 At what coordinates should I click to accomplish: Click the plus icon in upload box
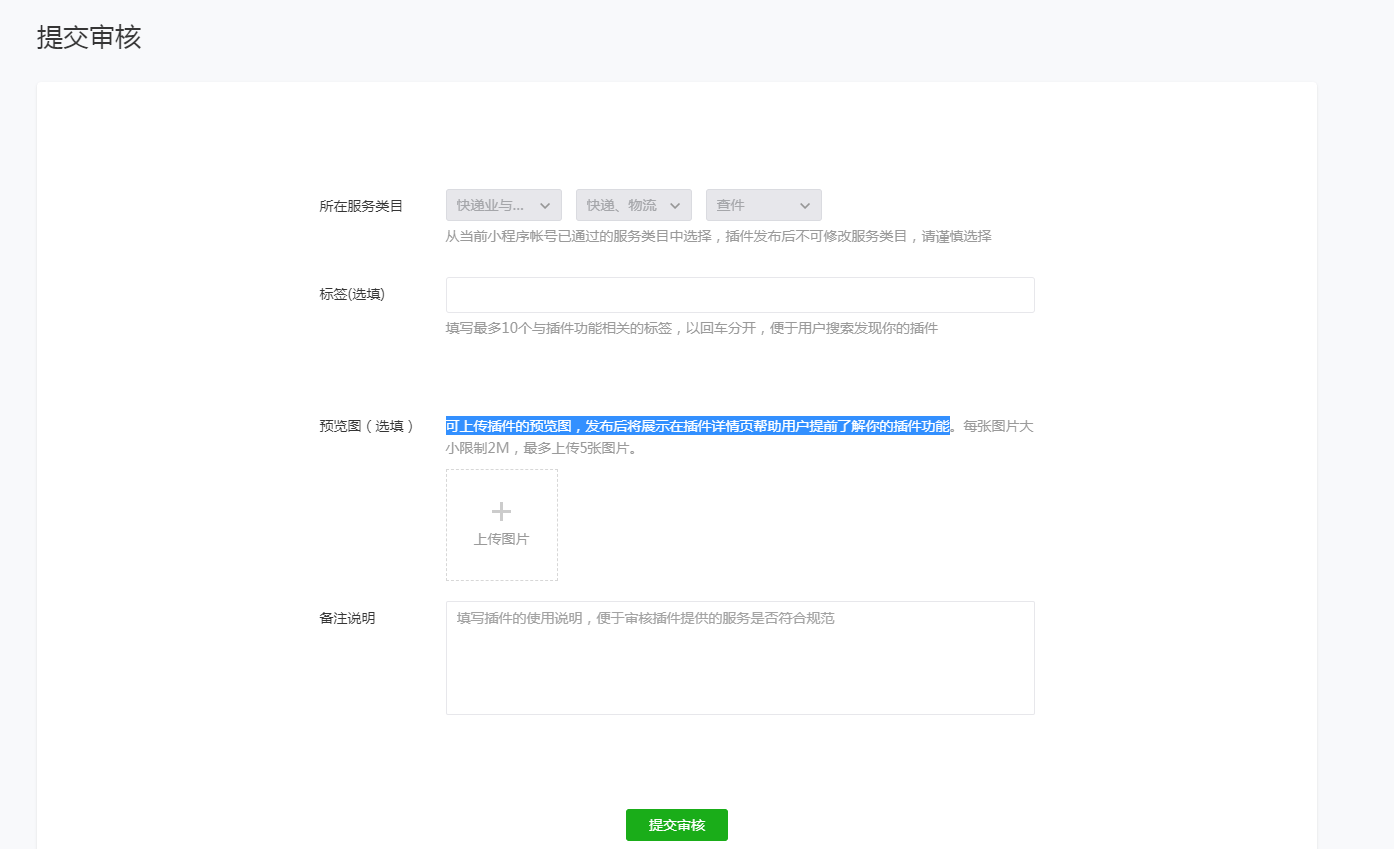coord(501,512)
